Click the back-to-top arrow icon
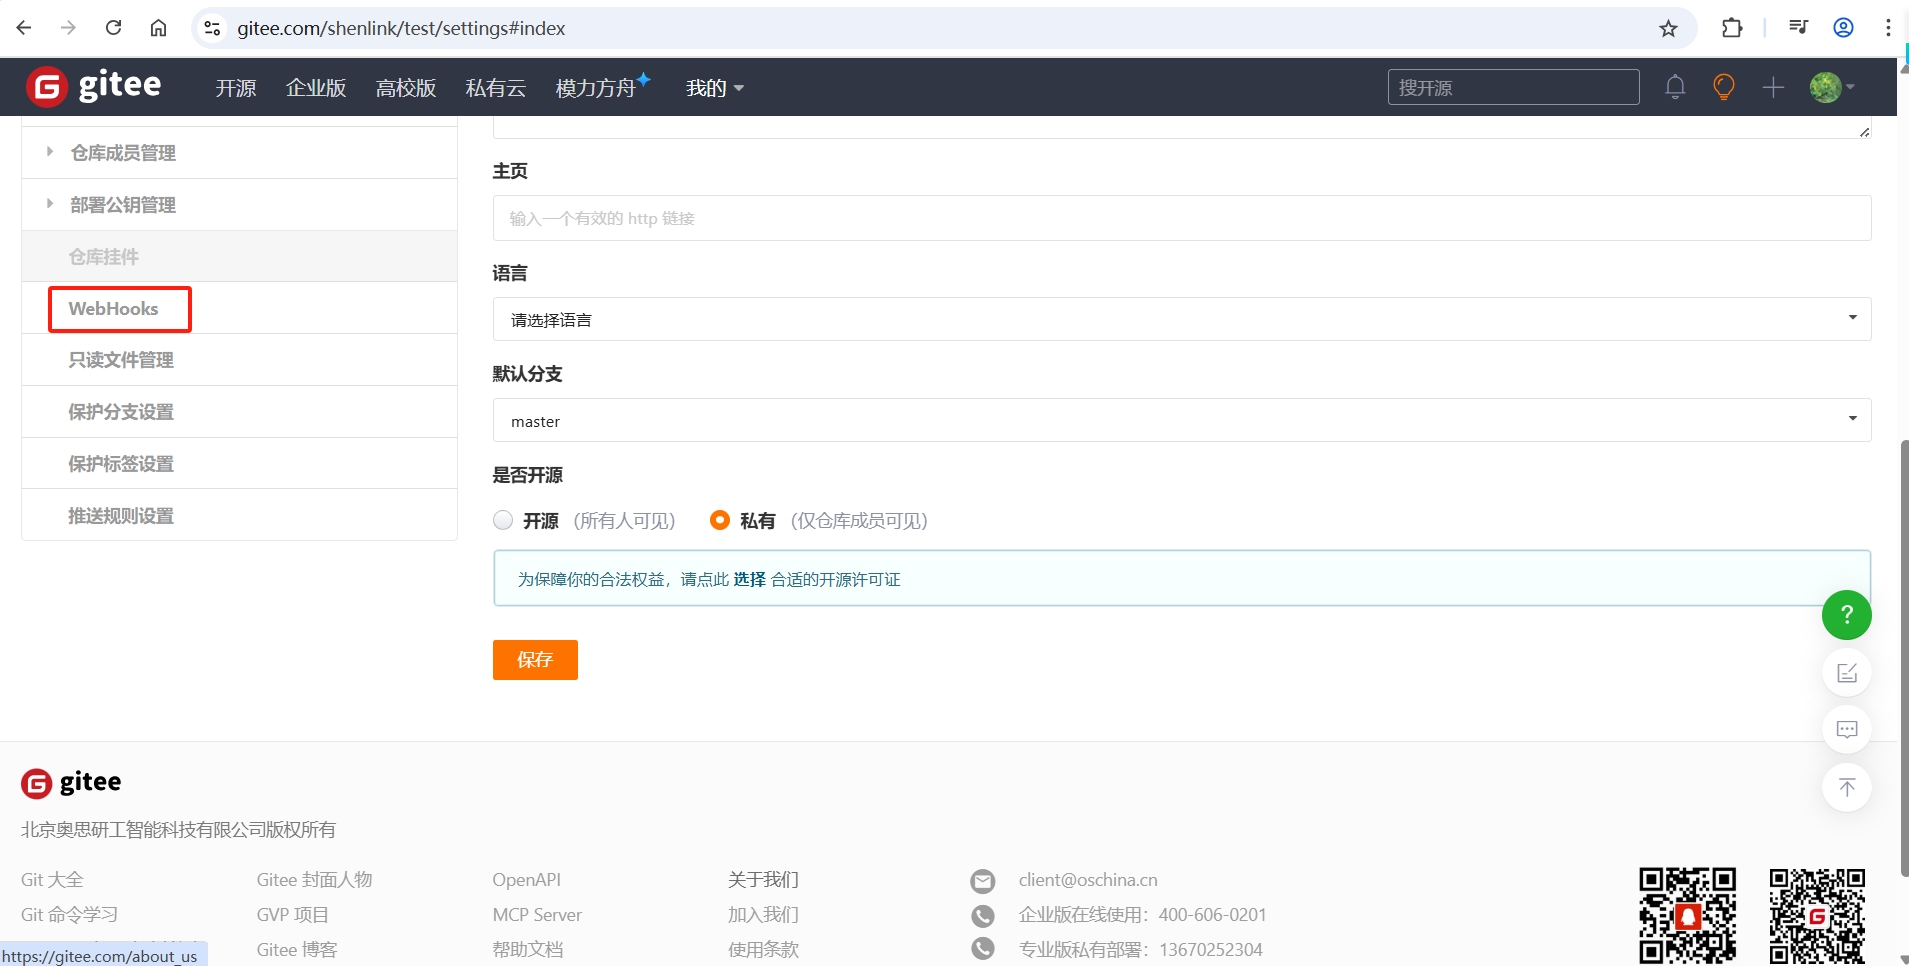The image size is (1909, 966). pos(1847,787)
